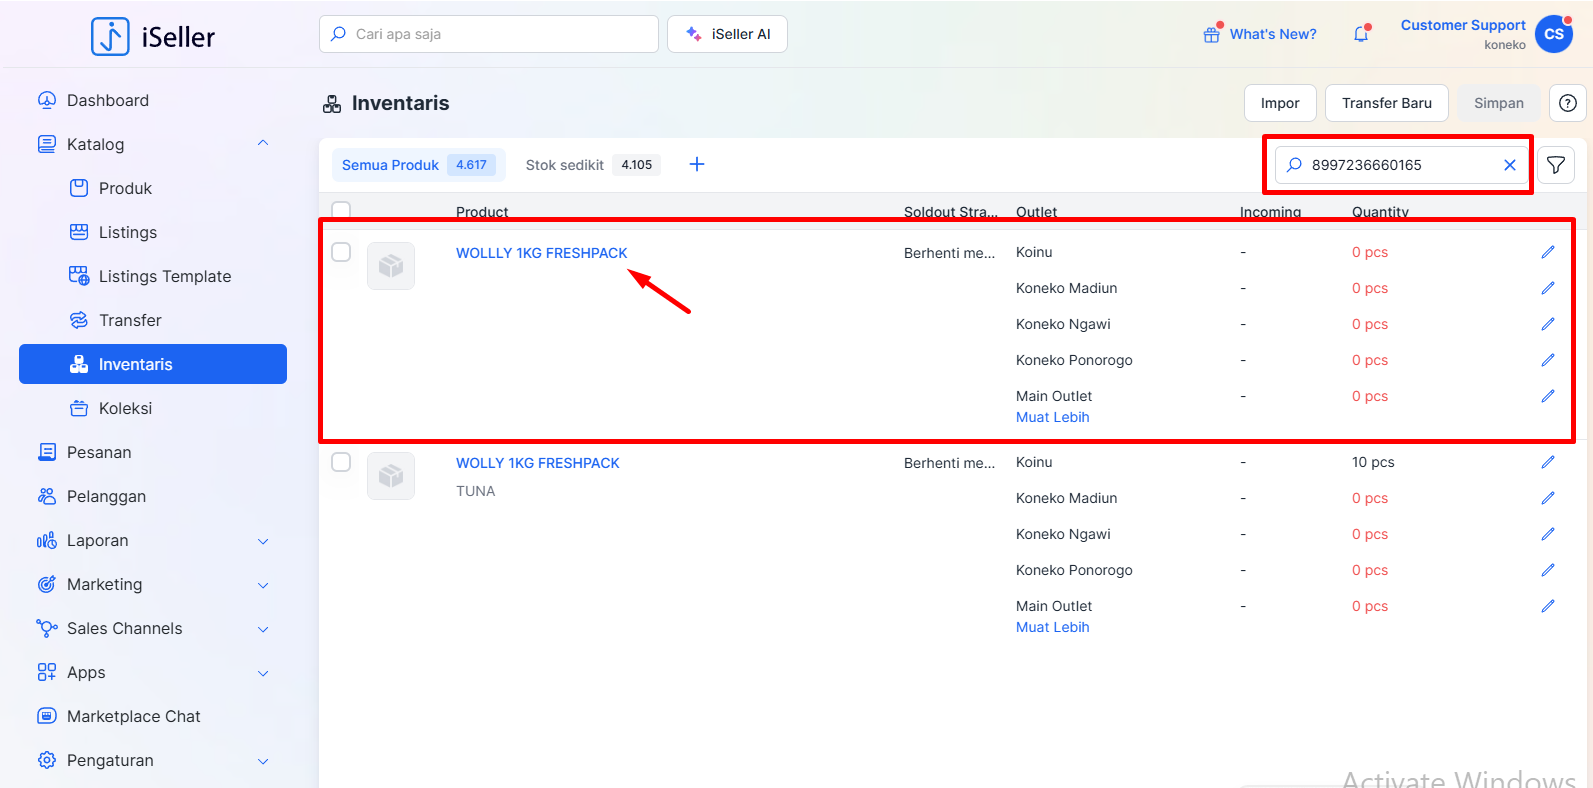Edit Koinu quantity for WOLLLY 1KG FRESHPACK
The image size is (1593, 788).
click(1547, 252)
